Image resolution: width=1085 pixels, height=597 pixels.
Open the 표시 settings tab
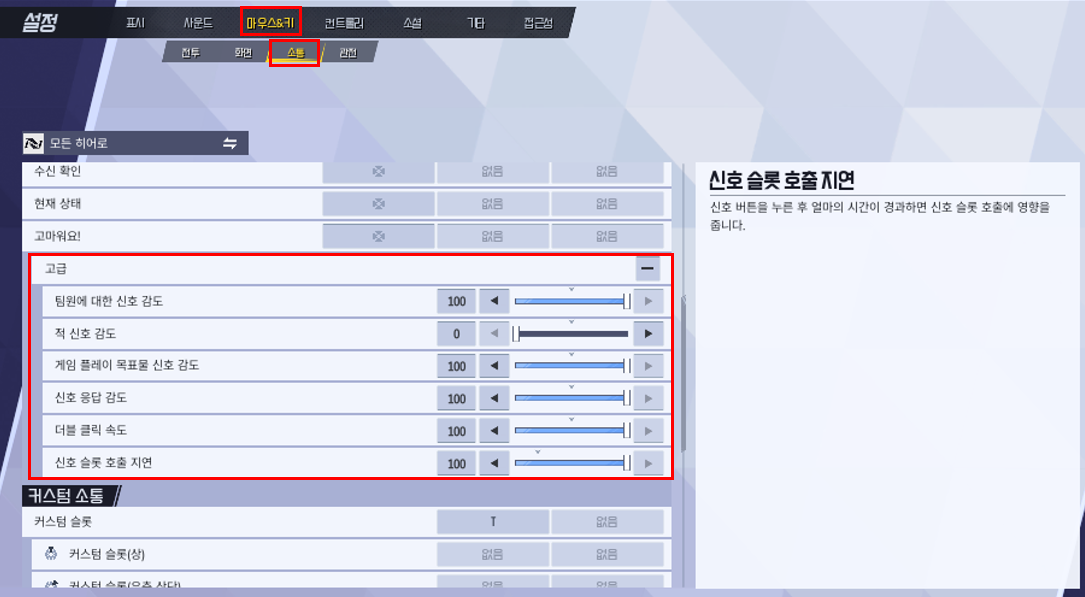tap(136, 23)
